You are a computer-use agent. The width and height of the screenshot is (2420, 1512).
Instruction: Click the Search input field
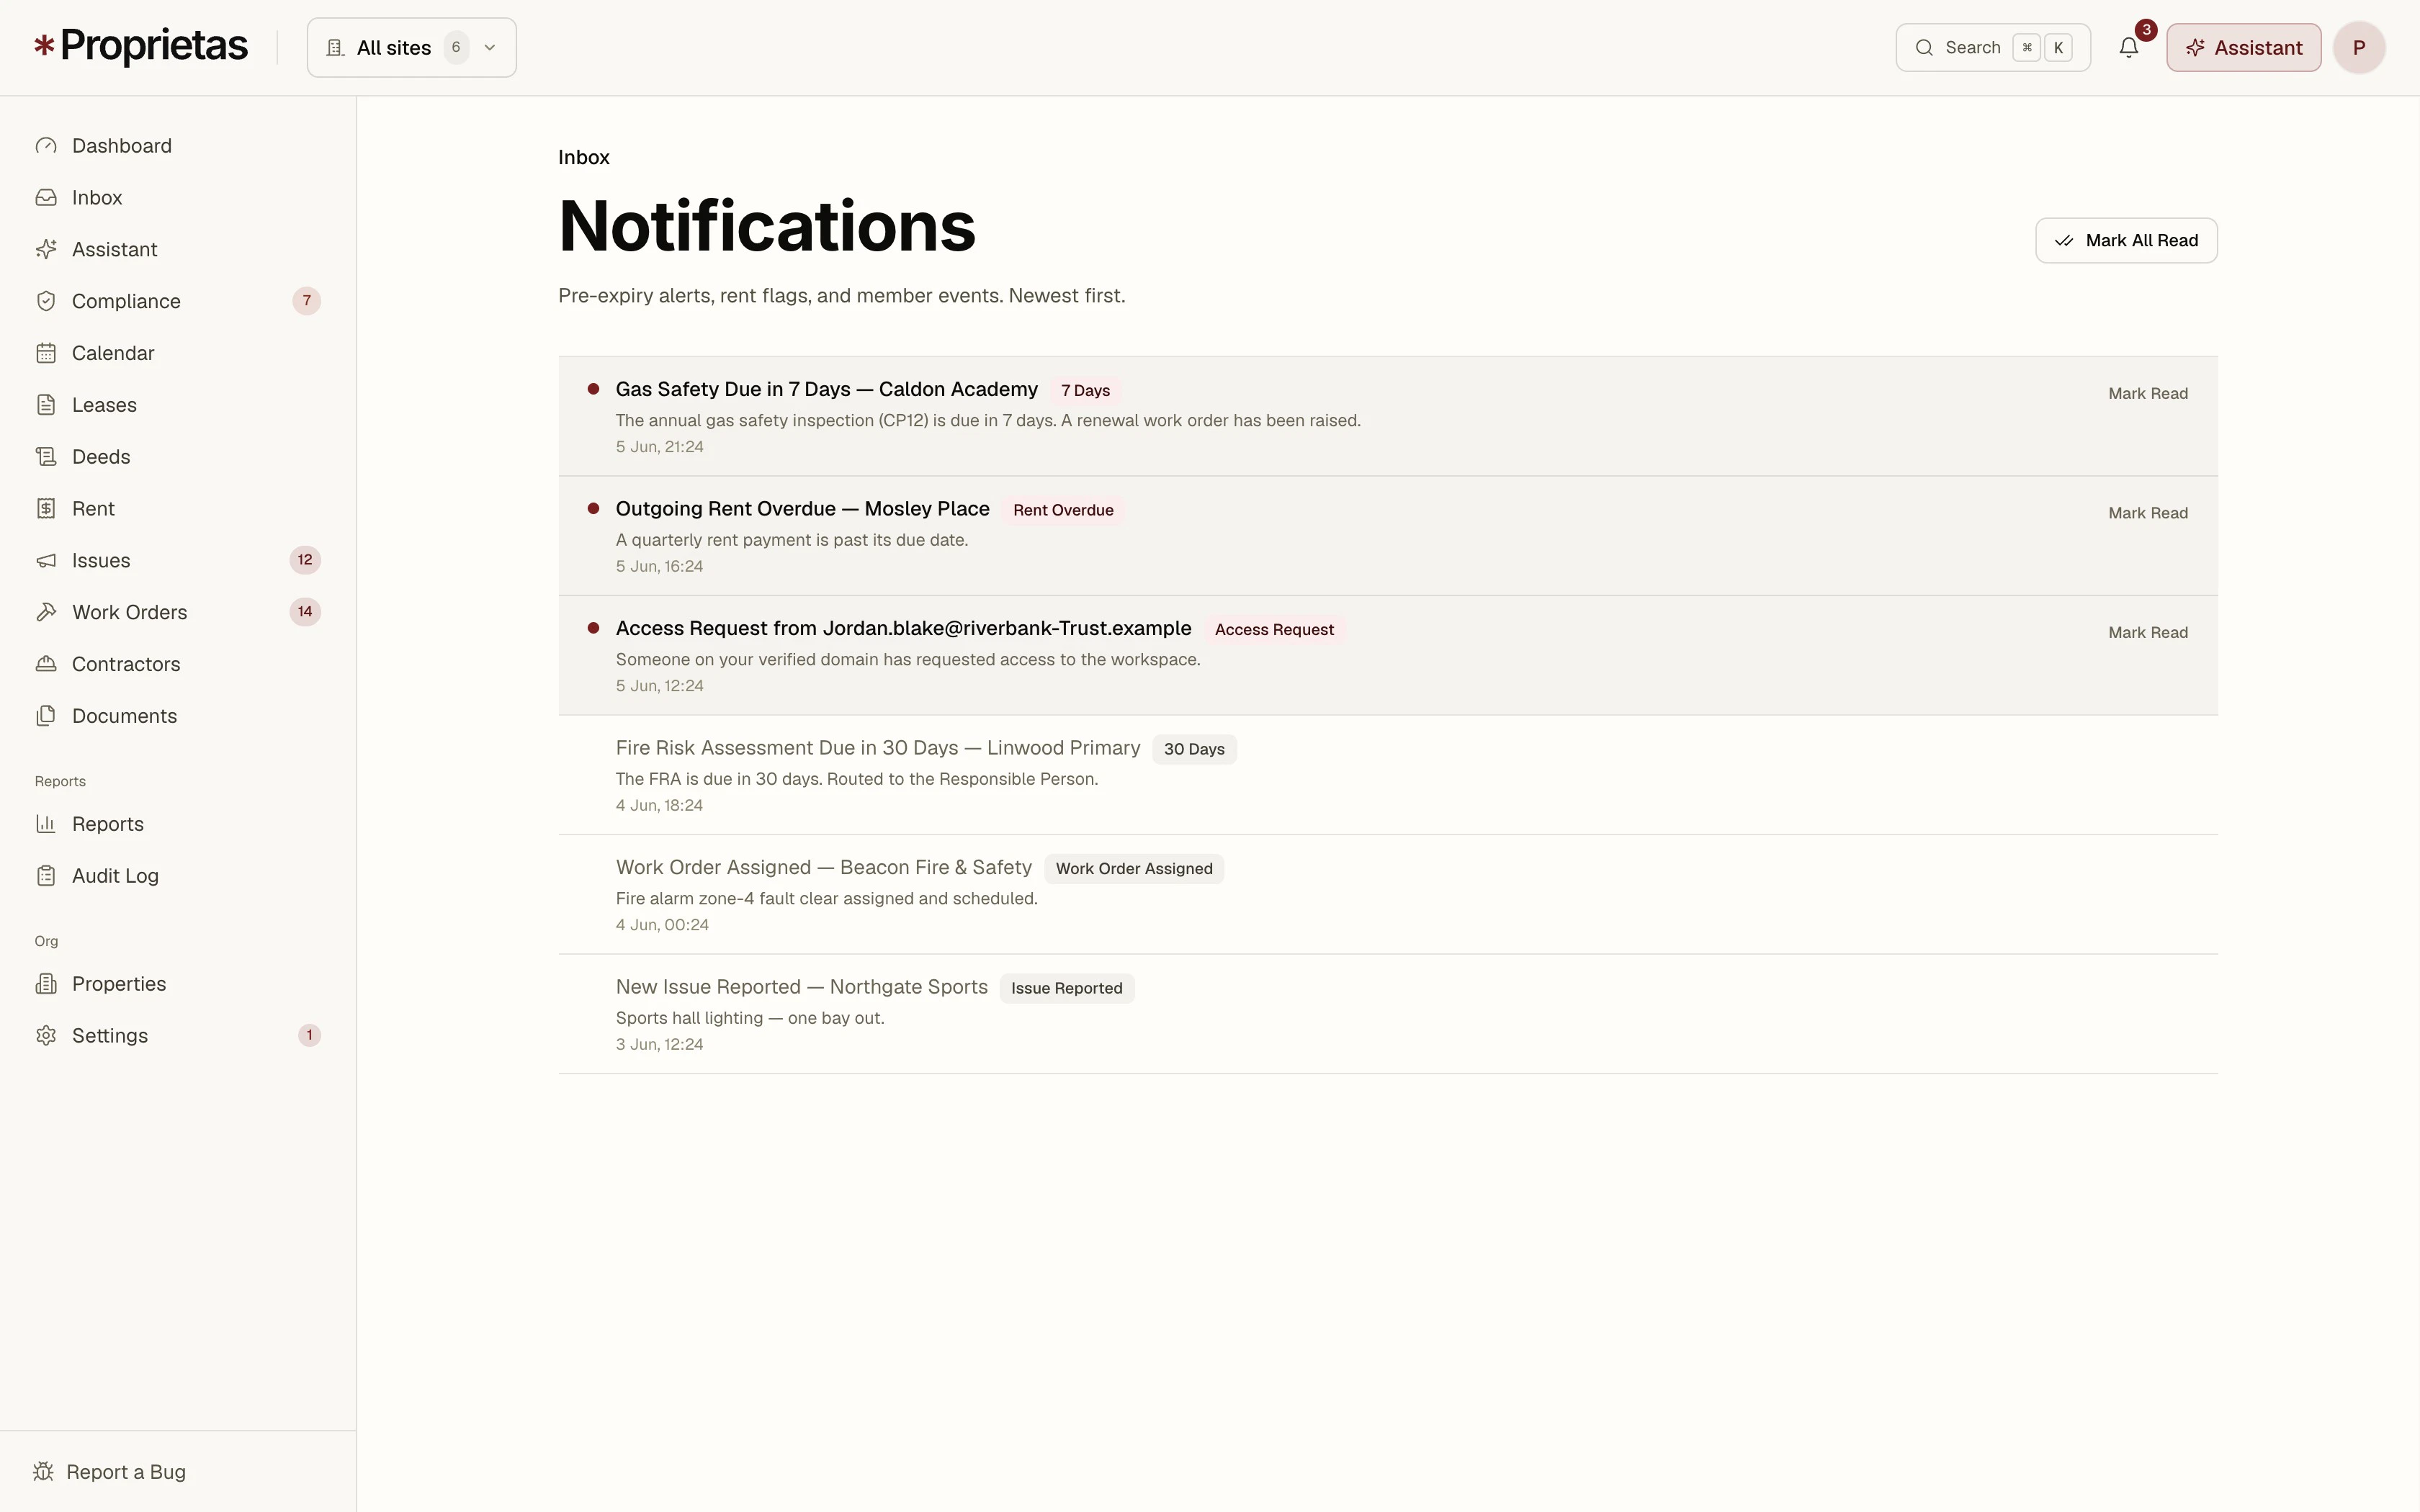1993,48
